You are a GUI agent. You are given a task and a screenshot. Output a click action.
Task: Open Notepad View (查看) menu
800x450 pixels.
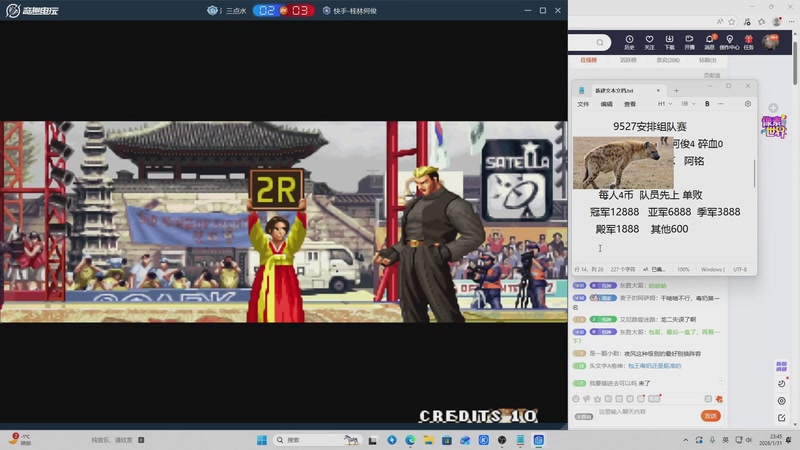pos(630,104)
